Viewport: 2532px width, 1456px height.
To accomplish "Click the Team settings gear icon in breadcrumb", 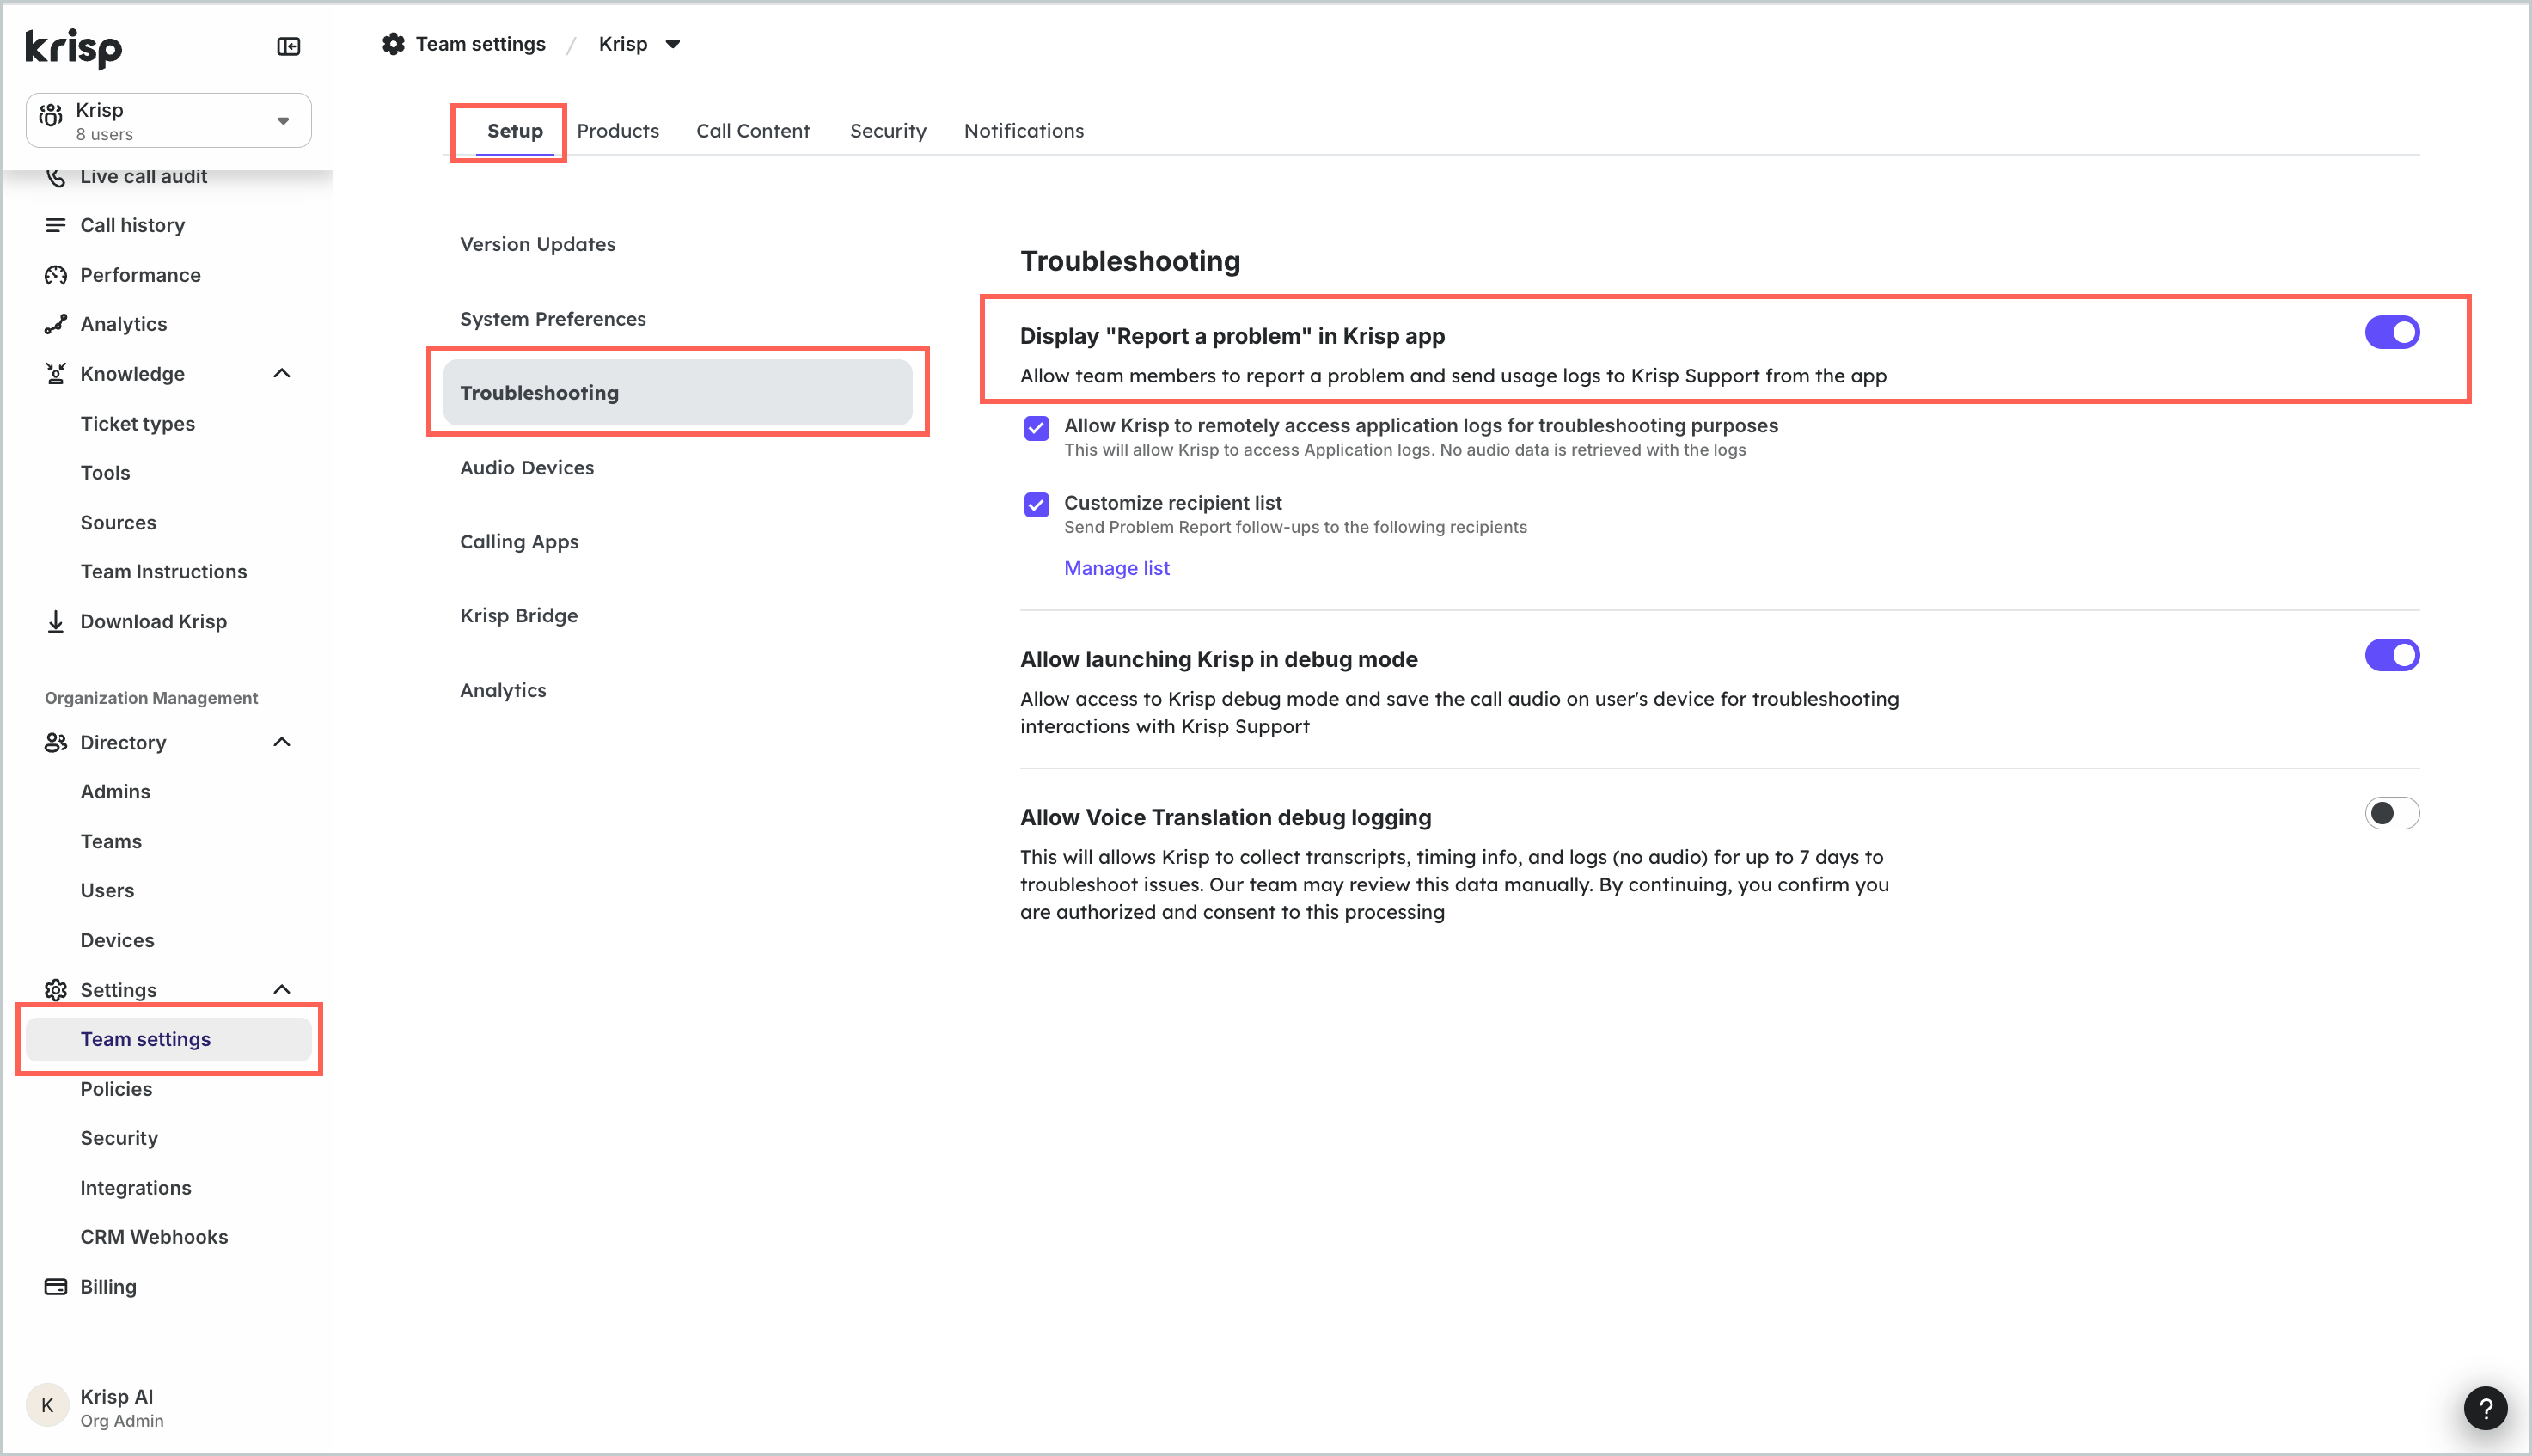I will click(x=394, y=44).
